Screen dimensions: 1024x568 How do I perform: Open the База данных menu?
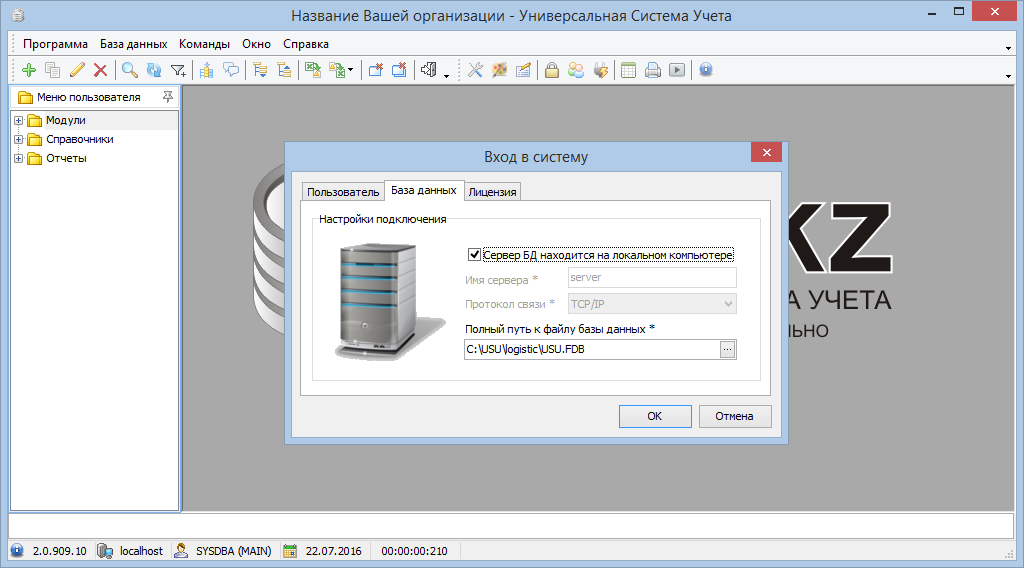(133, 44)
